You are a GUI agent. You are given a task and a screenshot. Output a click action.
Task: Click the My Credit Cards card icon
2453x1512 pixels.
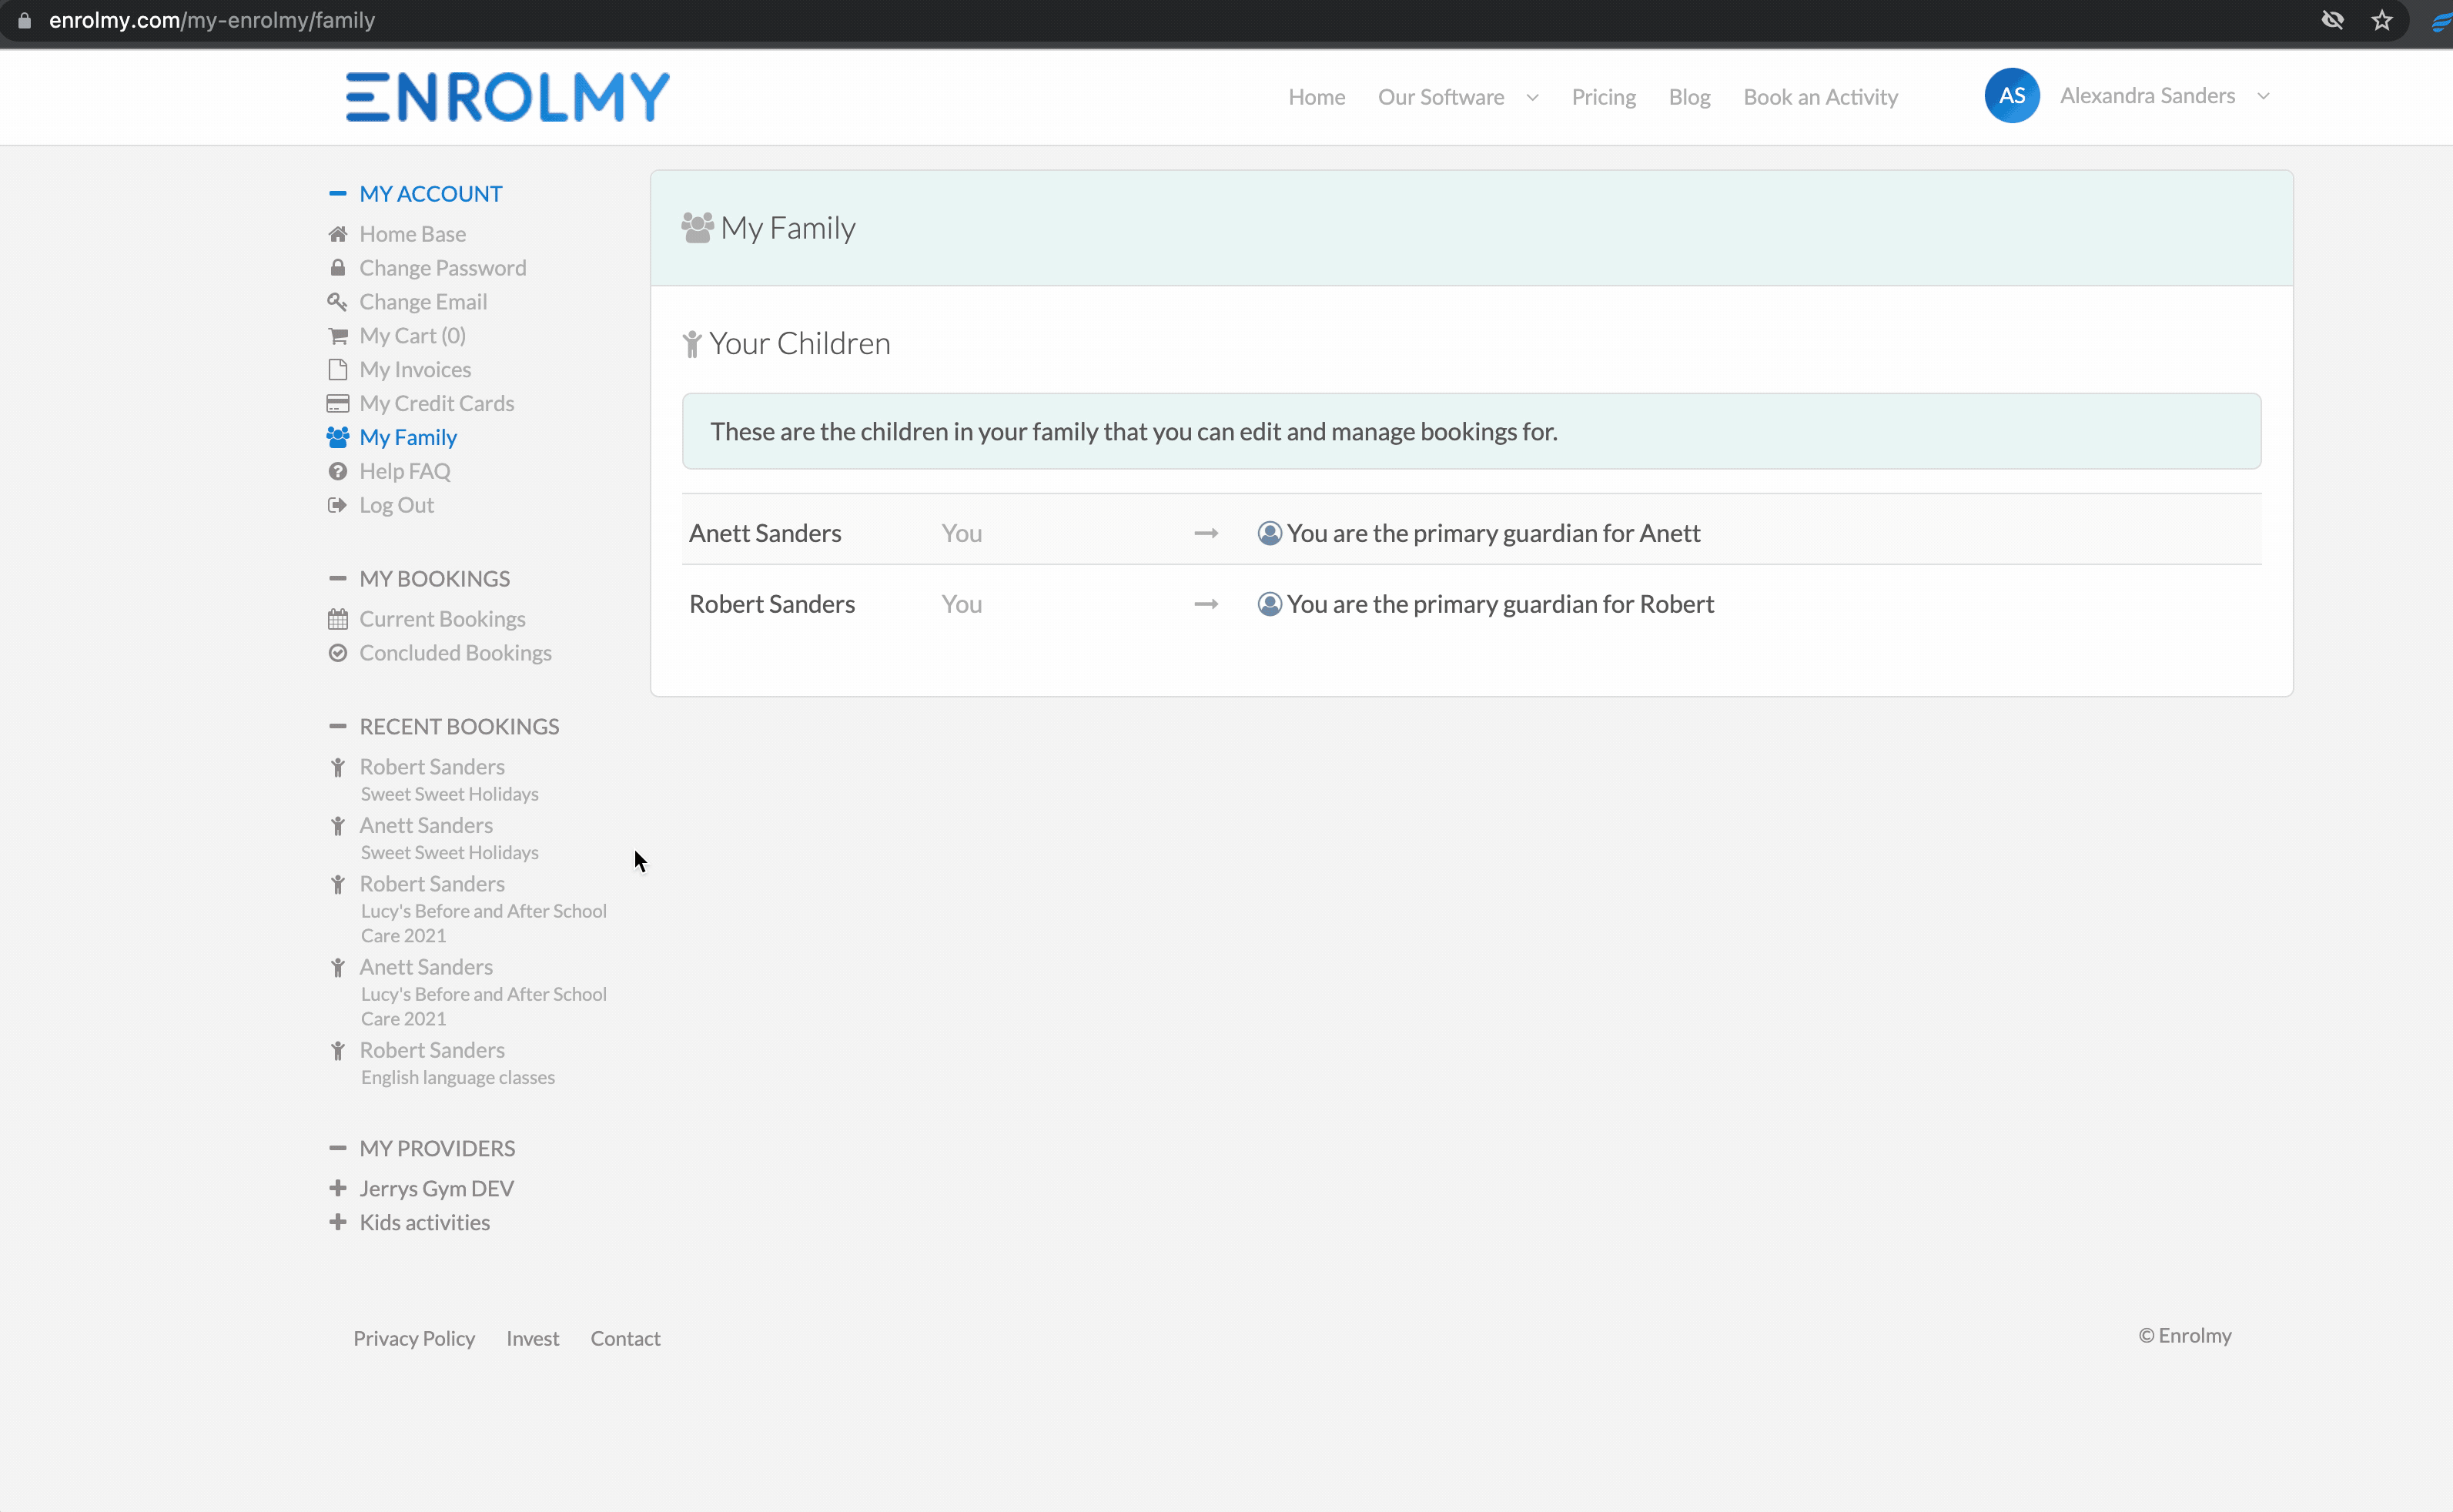(338, 404)
